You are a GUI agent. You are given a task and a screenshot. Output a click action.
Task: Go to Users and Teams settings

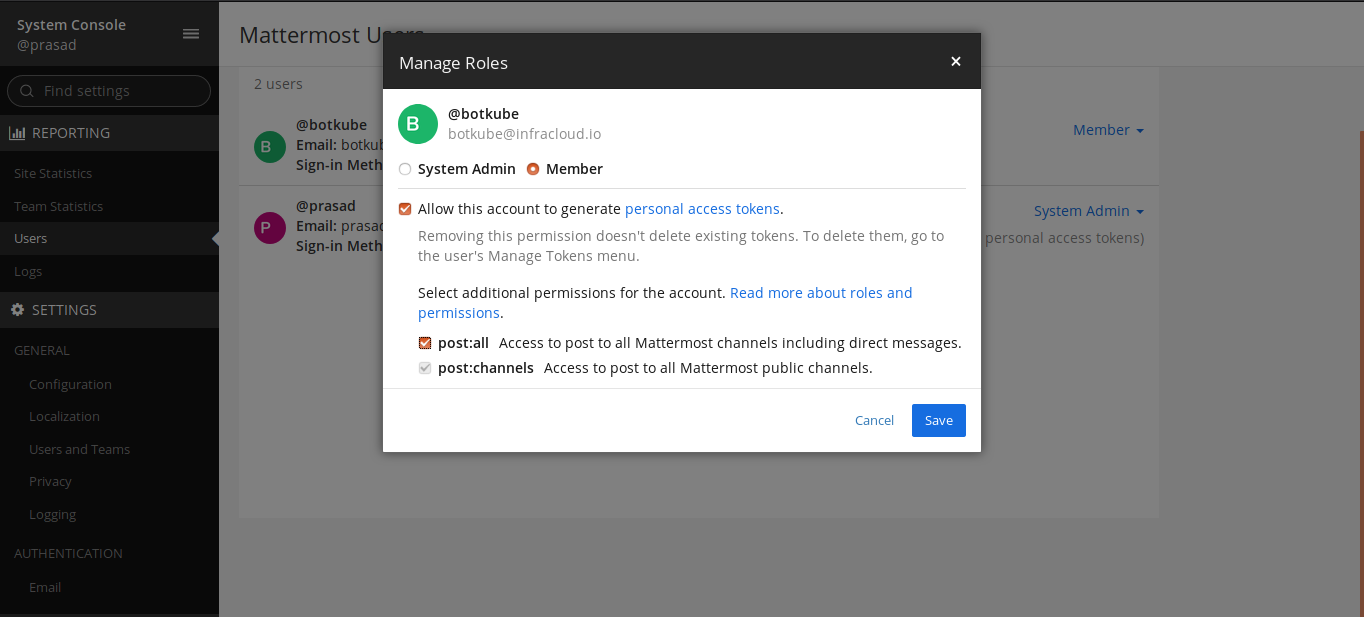click(79, 450)
